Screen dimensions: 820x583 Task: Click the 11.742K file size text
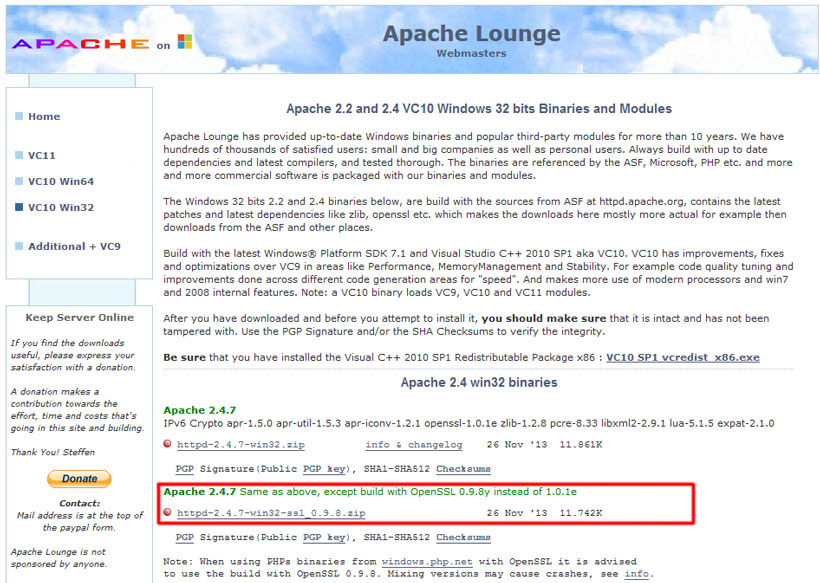click(x=580, y=513)
